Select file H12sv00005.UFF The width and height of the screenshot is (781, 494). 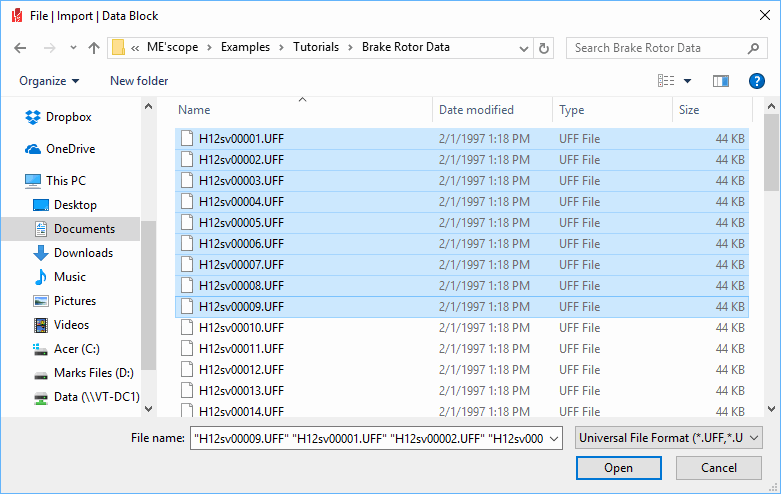click(462, 223)
